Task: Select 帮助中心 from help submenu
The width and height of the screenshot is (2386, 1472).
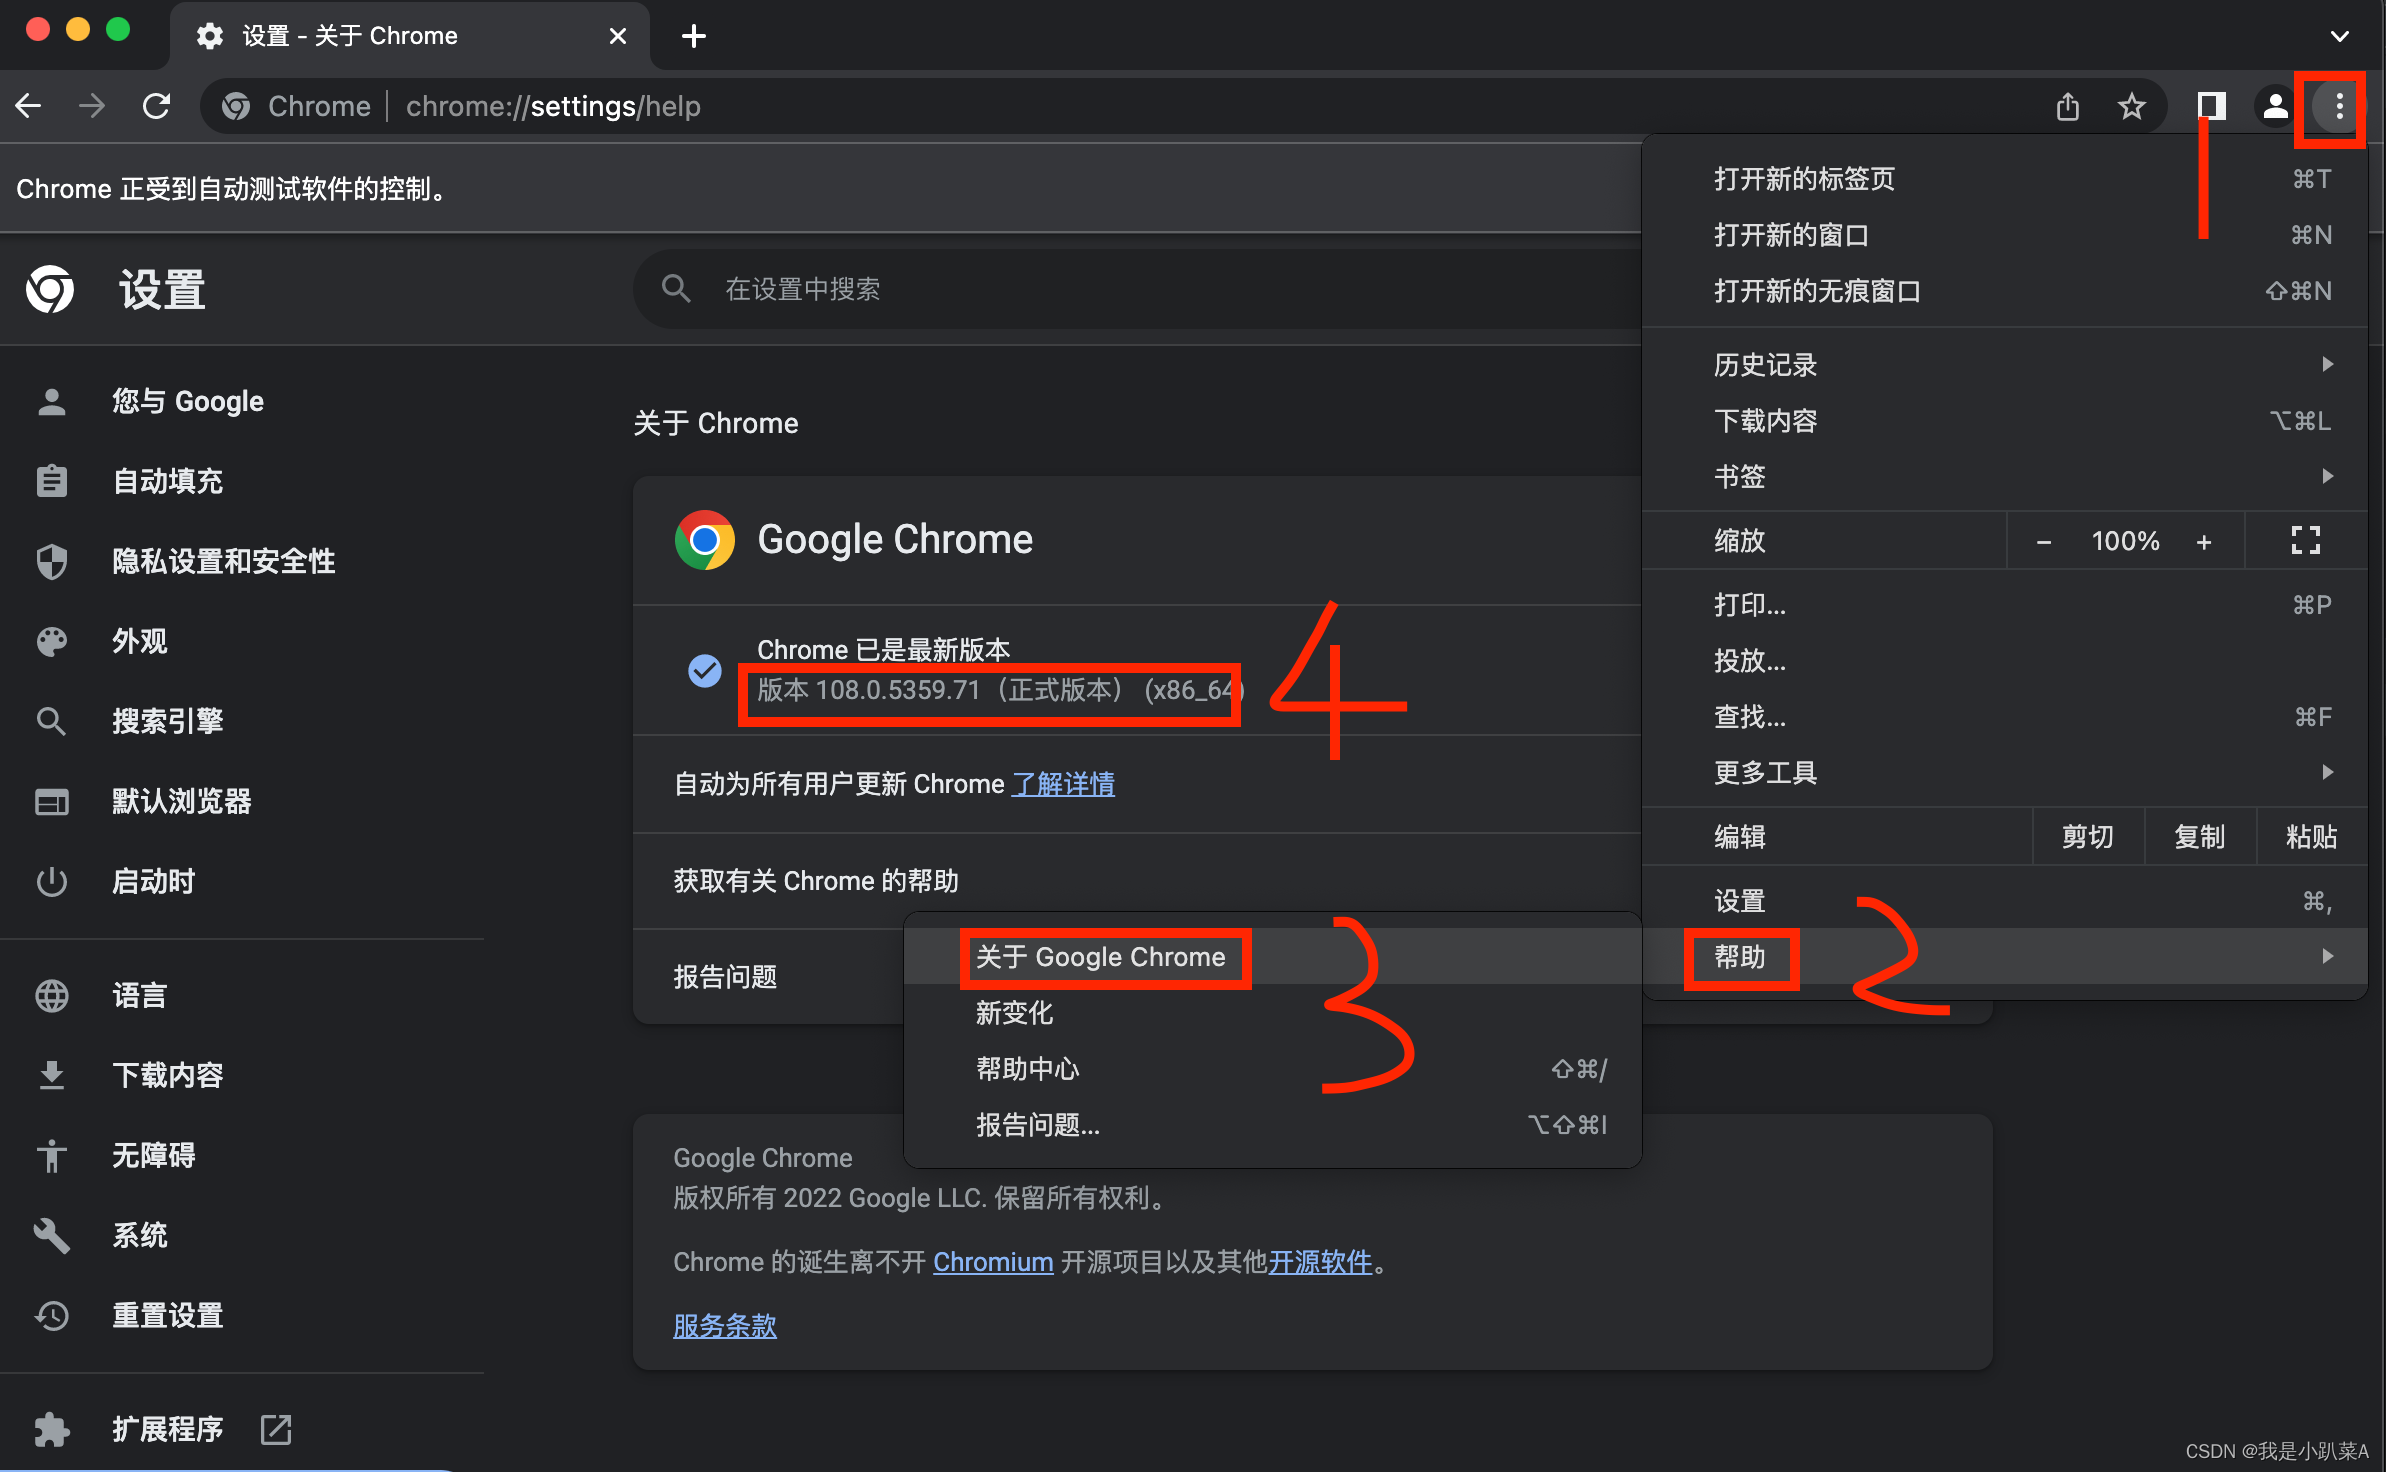Action: [x=1028, y=1069]
